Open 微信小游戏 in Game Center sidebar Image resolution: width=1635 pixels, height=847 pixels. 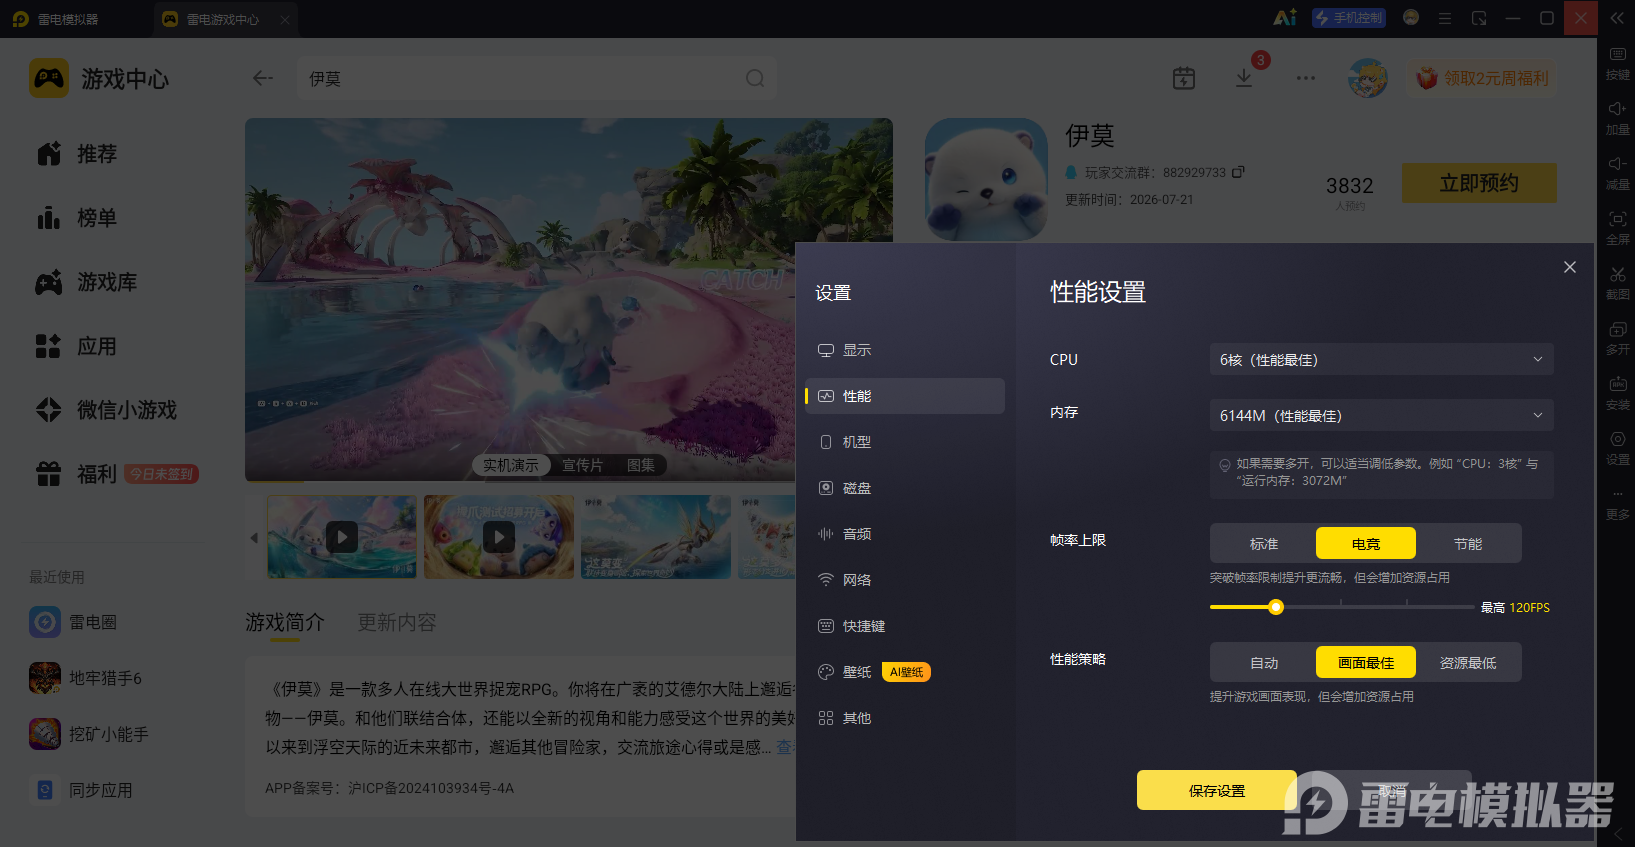[107, 410]
